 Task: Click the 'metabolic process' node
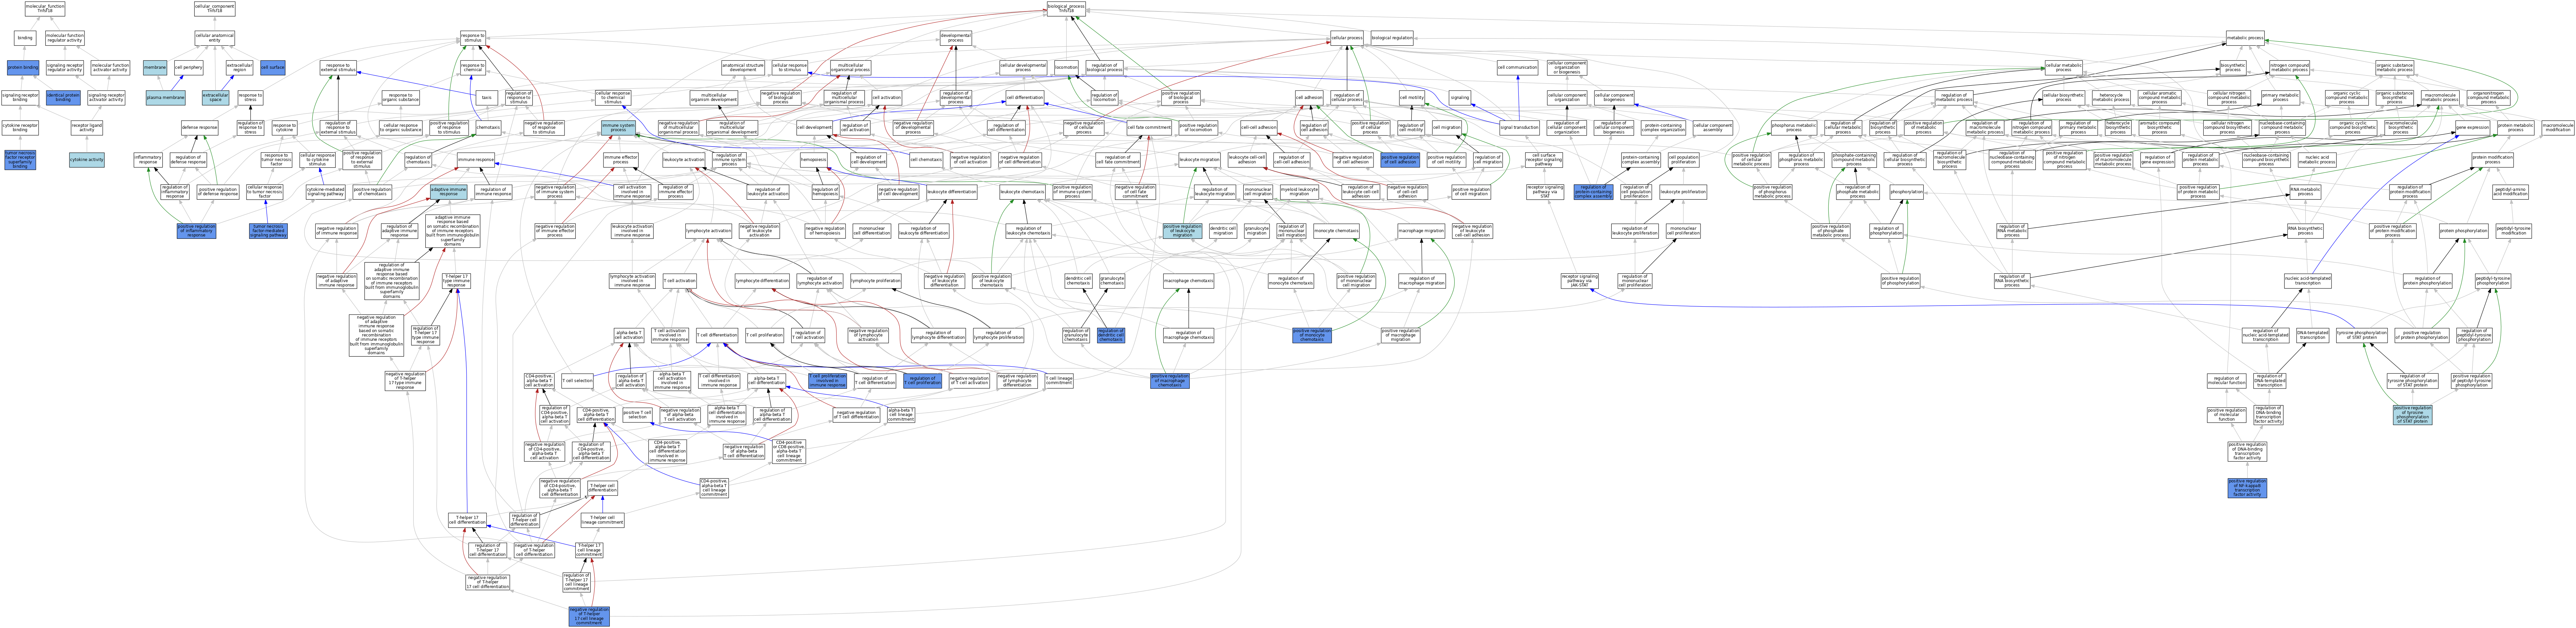(2245, 38)
